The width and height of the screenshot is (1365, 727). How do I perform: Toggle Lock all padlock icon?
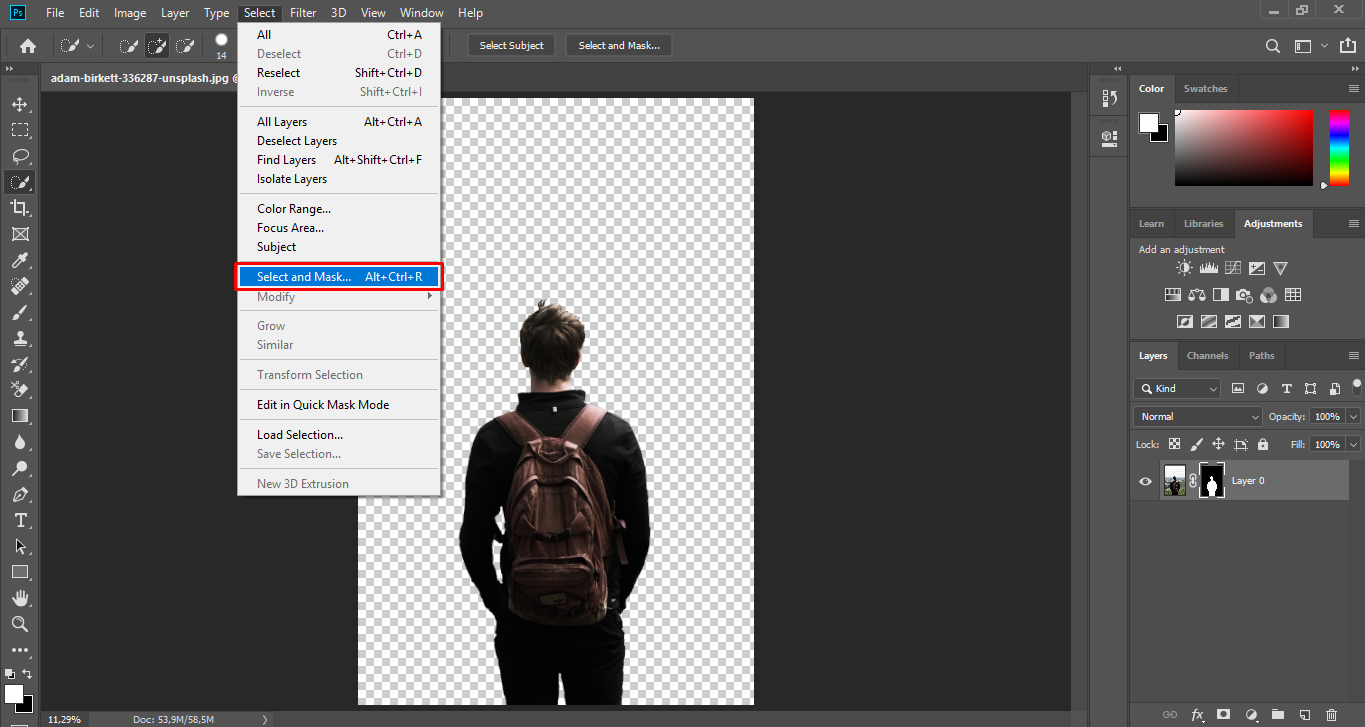click(1263, 444)
